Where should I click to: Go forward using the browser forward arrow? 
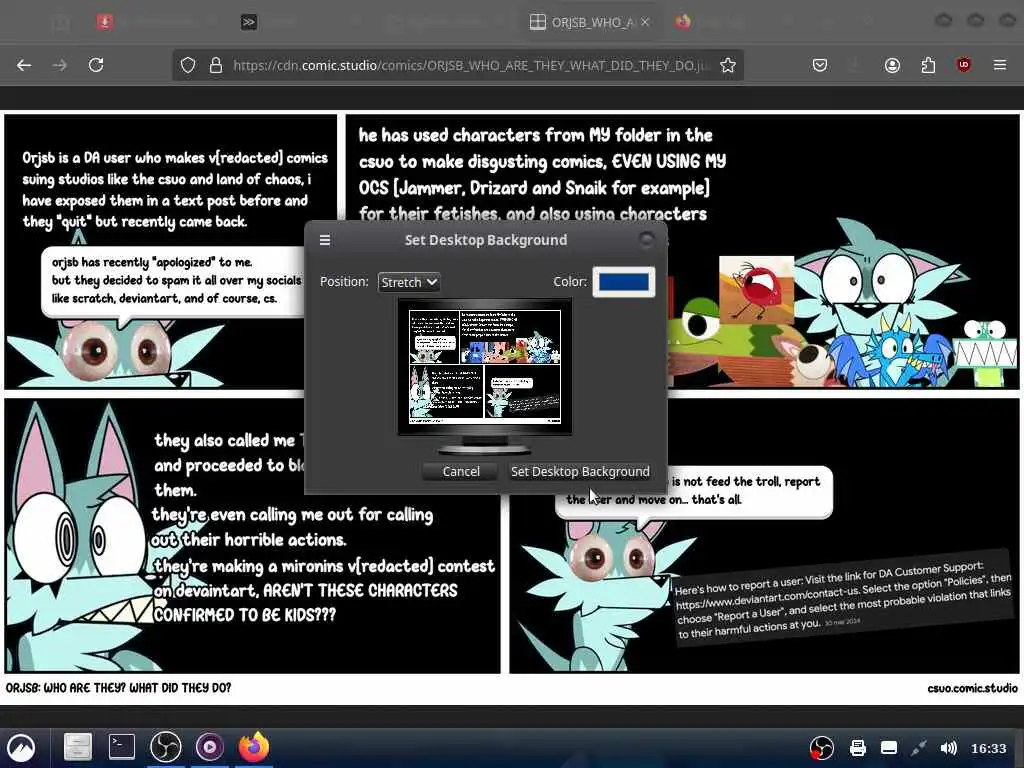coord(59,65)
